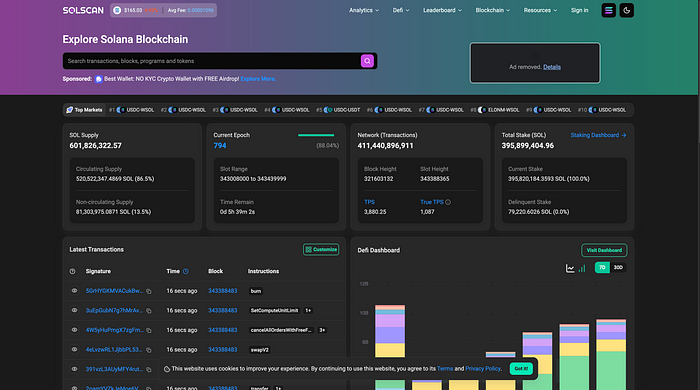Click the Customize button

point(321,249)
